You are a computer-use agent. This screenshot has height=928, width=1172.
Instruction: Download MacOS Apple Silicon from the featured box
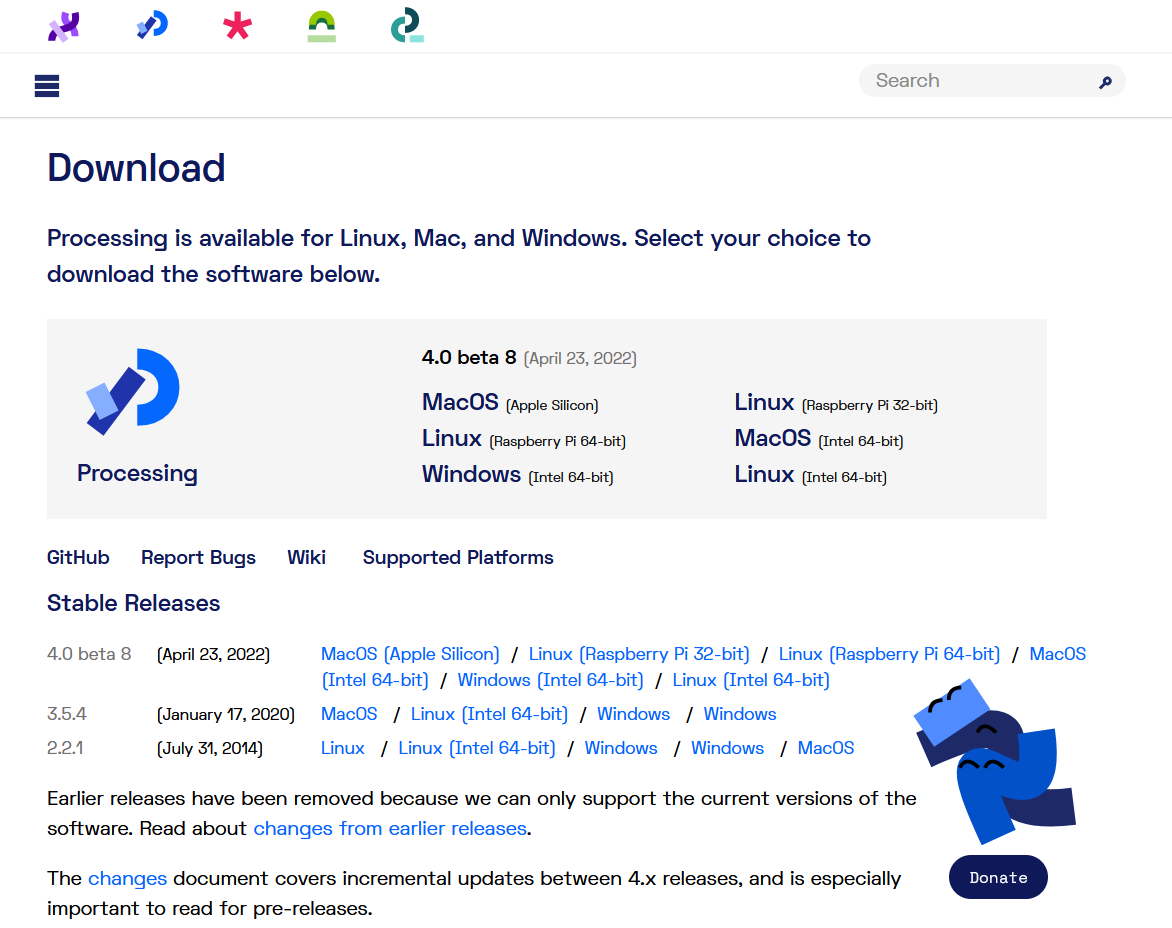tap(510, 403)
